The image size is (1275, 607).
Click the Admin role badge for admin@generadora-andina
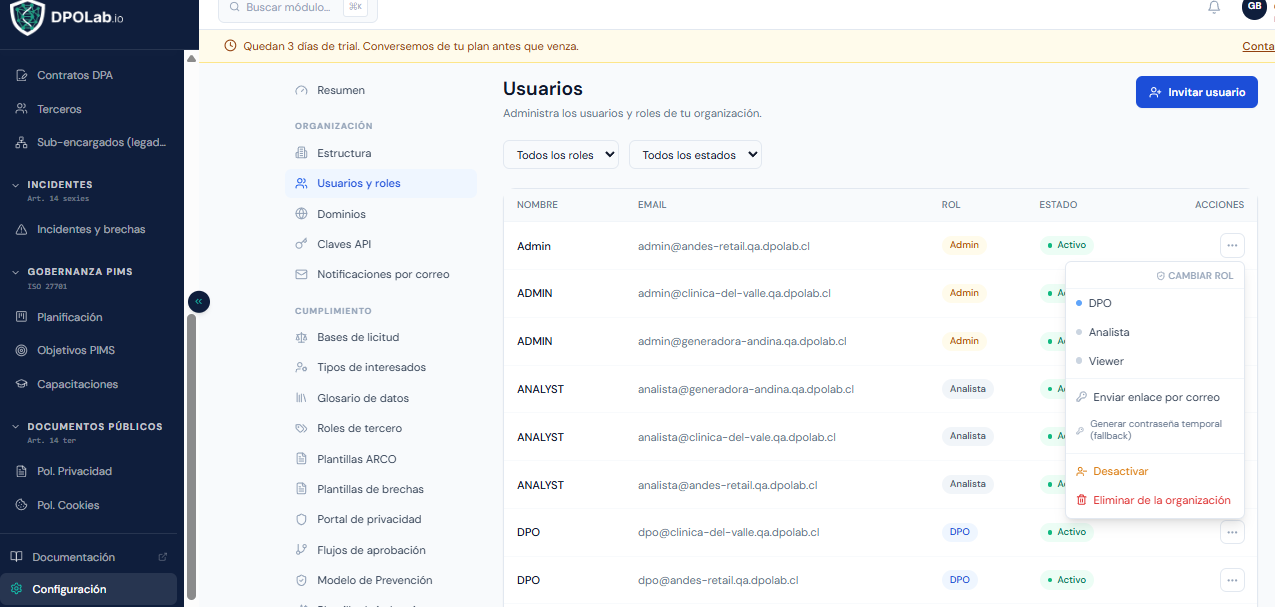click(964, 341)
